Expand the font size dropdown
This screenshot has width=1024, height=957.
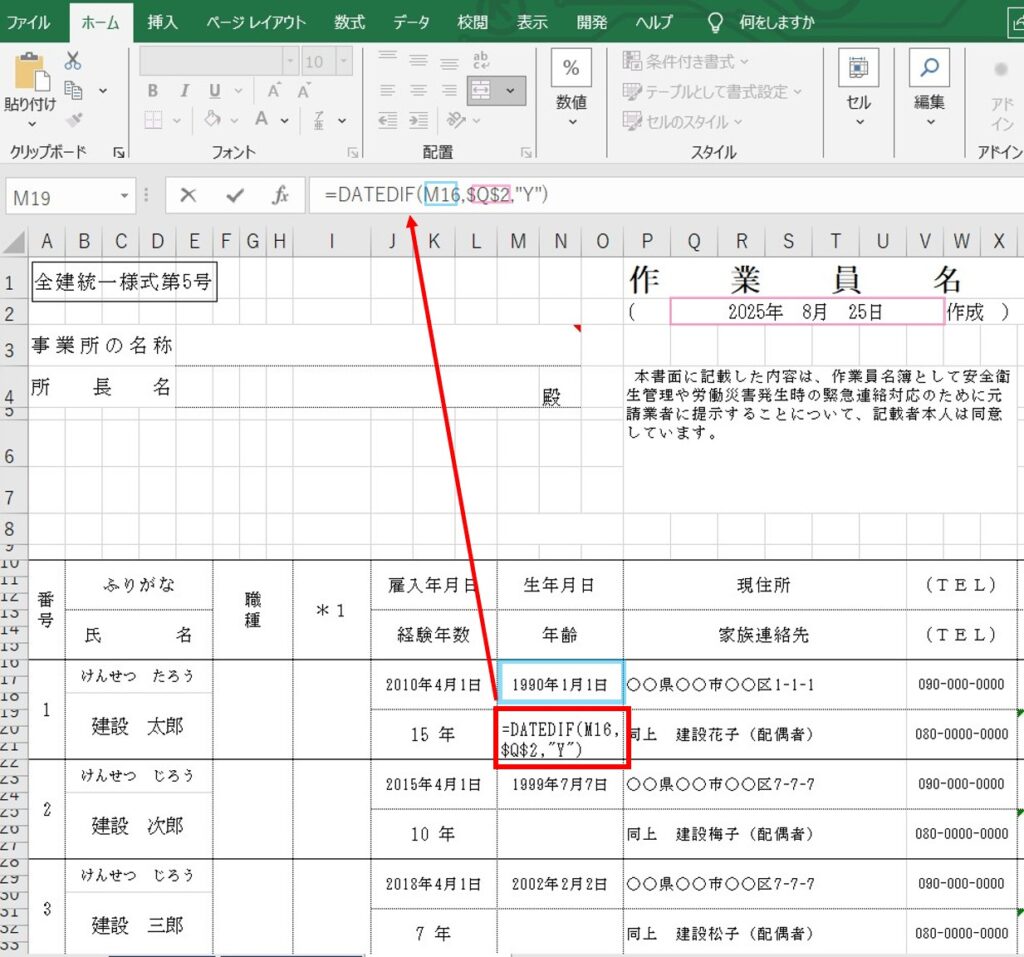coord(344,61)
